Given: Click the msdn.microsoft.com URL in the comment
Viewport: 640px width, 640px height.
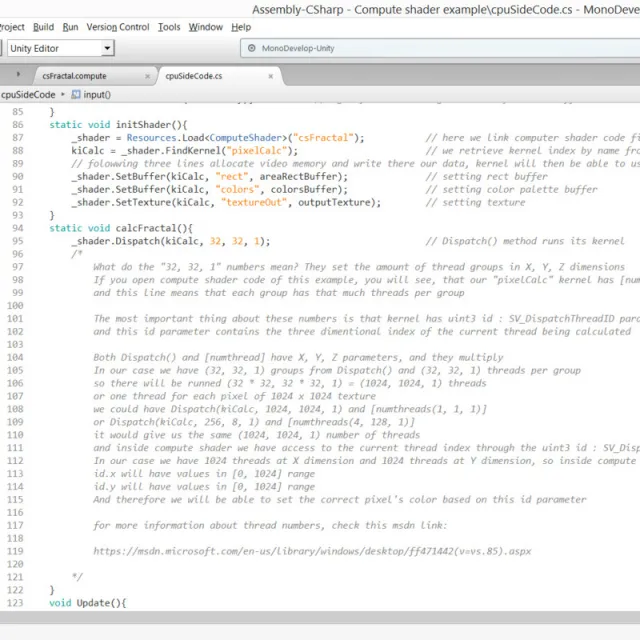Looking at the screenshot, I should coord(312,551).
